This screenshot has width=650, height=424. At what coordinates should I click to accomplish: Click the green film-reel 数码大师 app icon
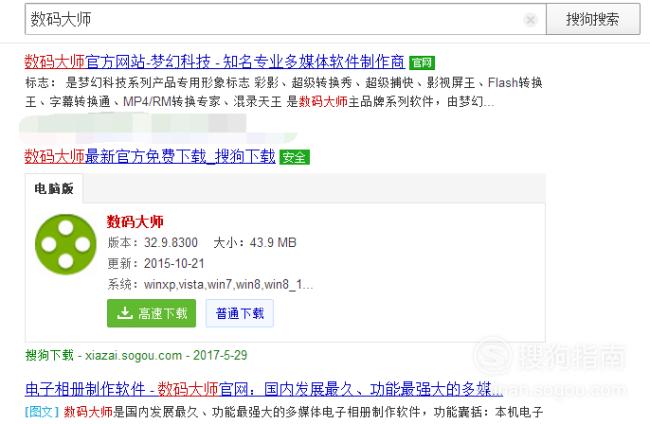point(65,244)
